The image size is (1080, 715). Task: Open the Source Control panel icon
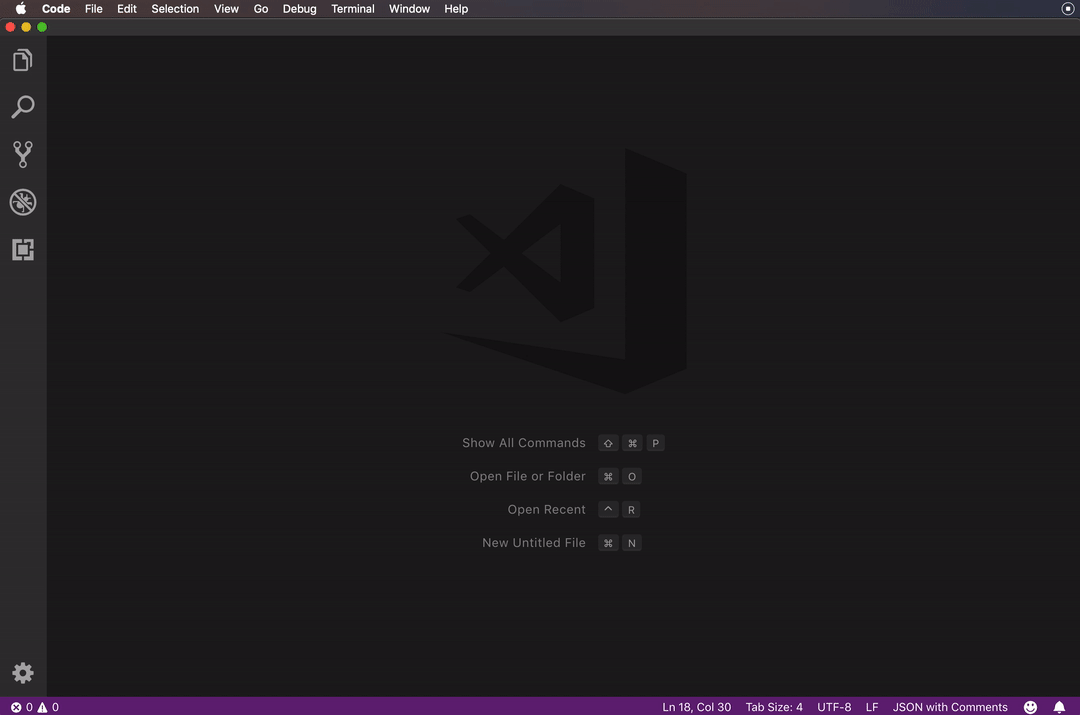23,154
